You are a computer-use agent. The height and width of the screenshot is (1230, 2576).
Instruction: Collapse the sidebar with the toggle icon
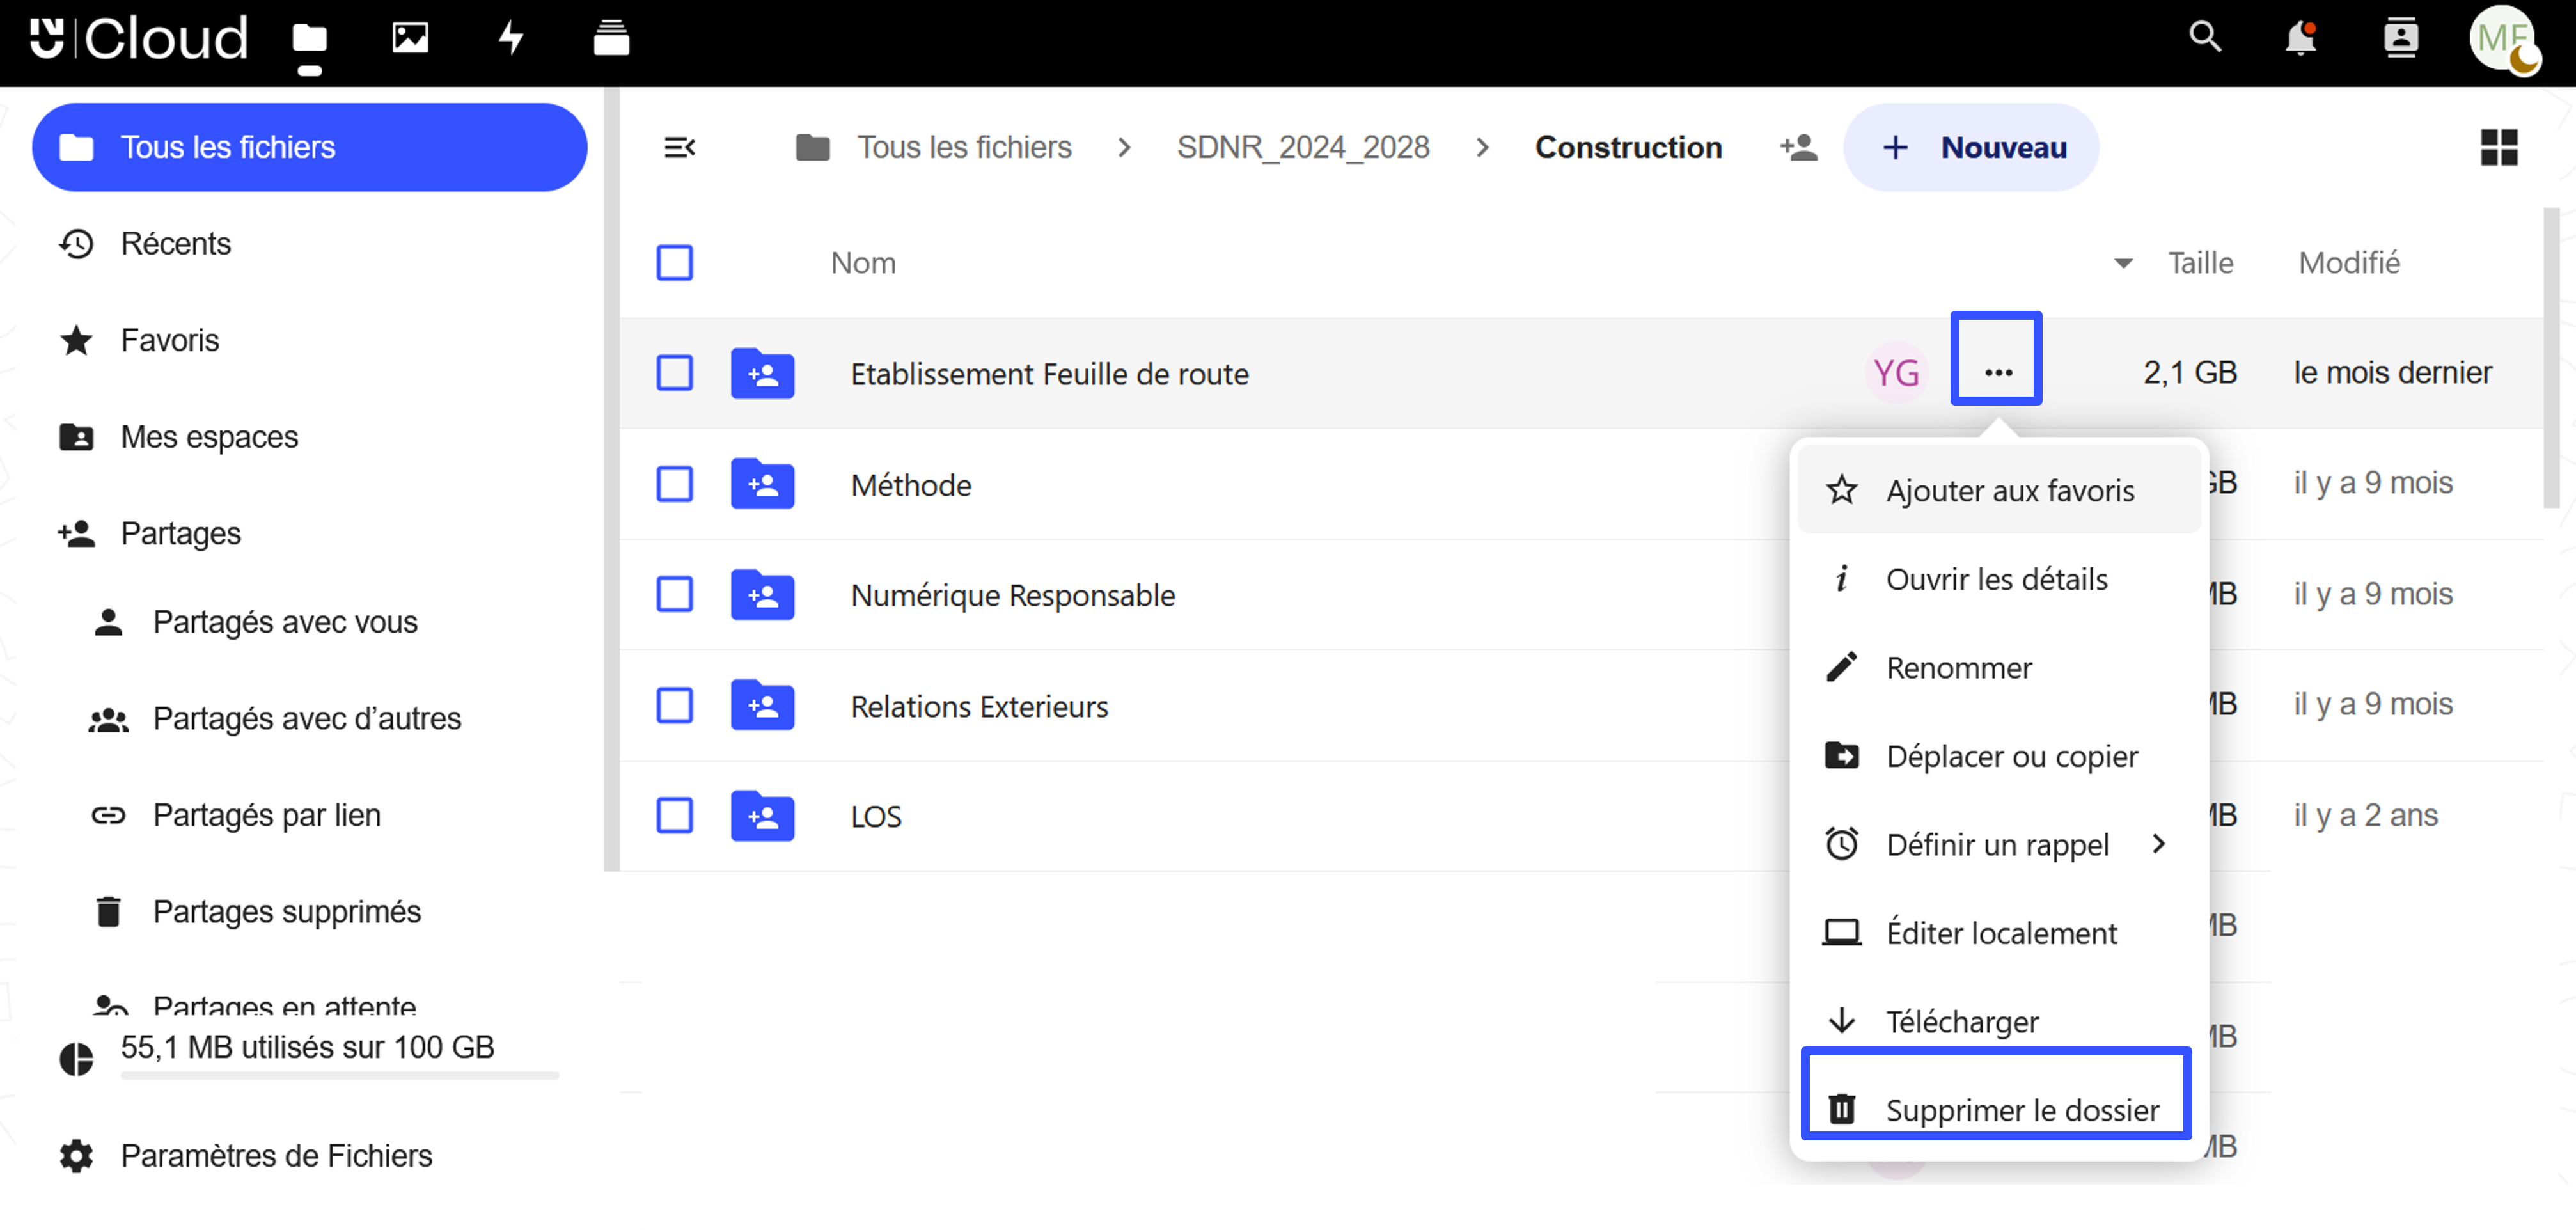point(681,147)
